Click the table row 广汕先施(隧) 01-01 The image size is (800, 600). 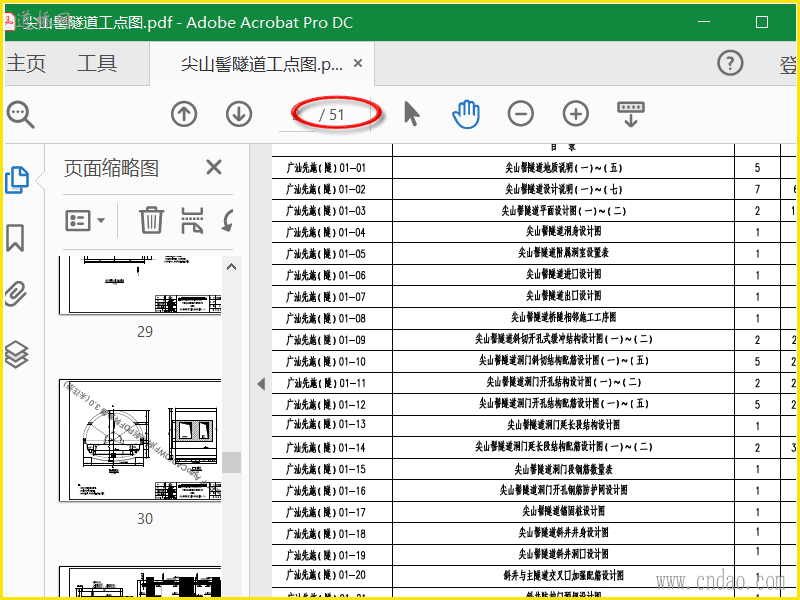tap(534, 167)
